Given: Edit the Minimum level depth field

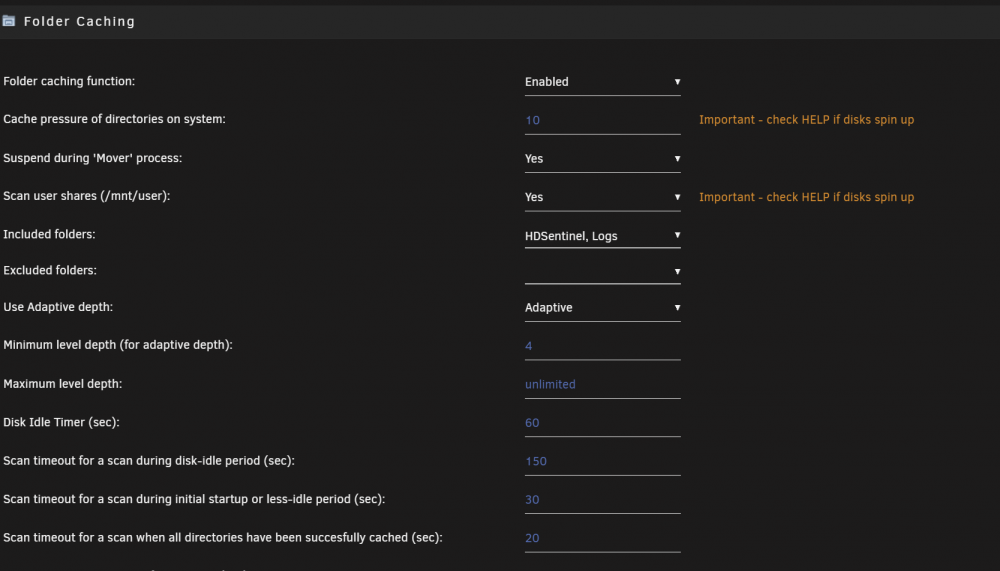Looking at the screenshot, I should tap(602, 346).
